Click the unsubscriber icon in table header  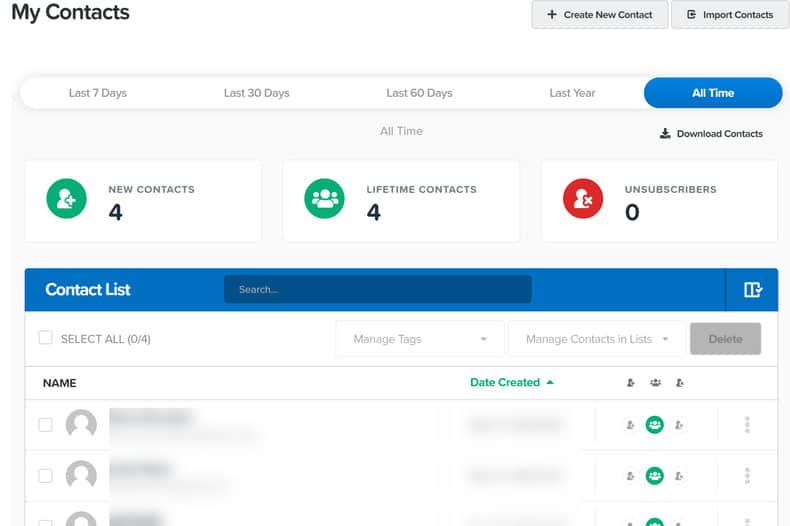[x=679, y=383]
